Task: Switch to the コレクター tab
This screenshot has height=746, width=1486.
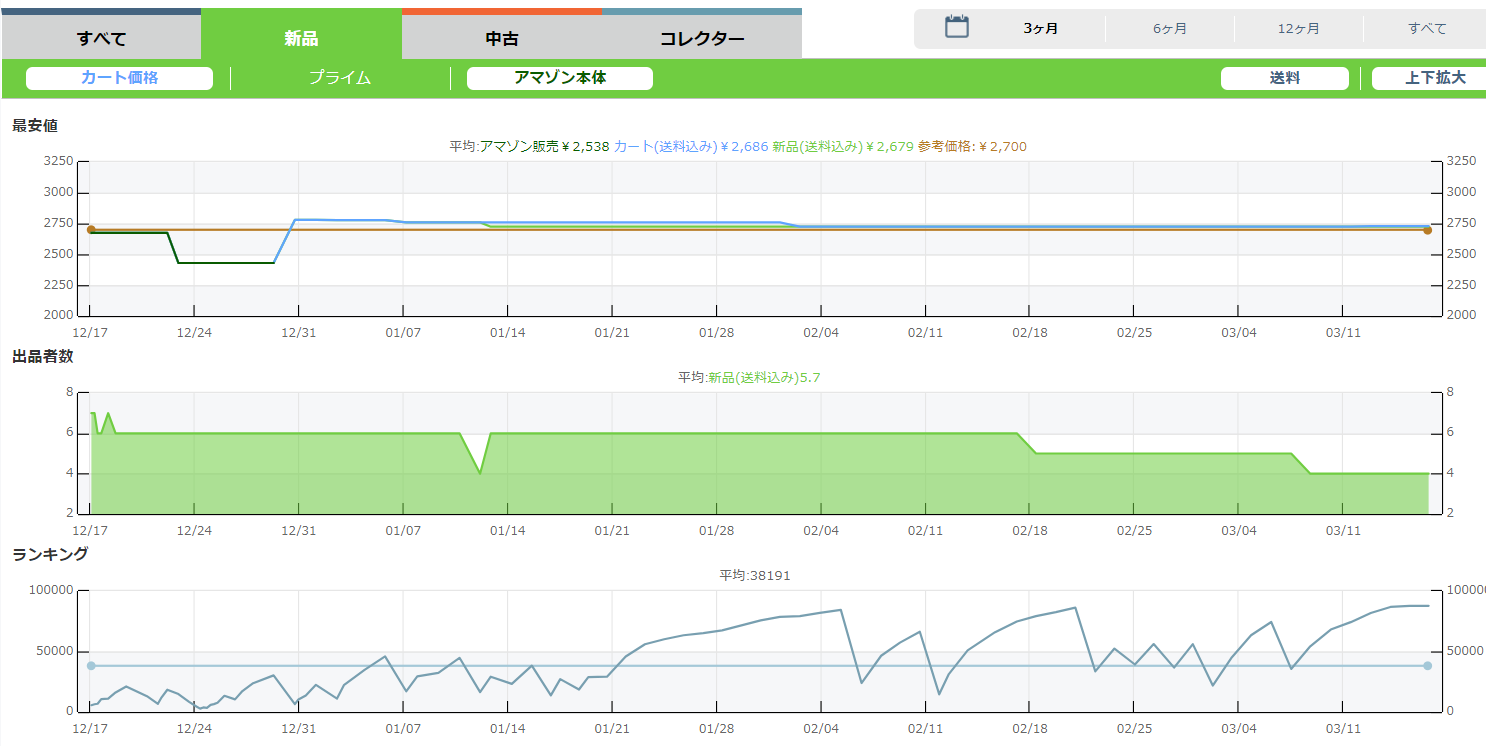Action: [702, 39]
